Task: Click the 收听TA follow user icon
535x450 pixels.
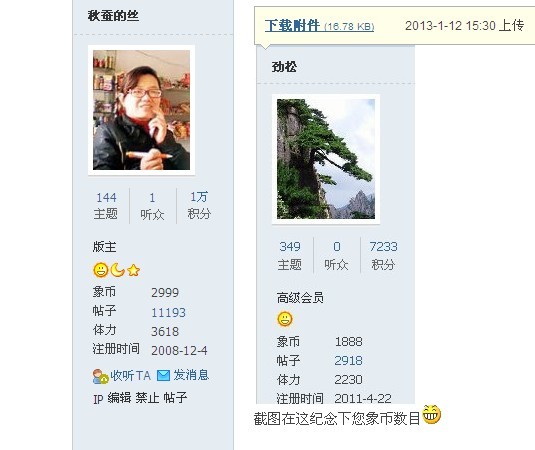Action: 100,376
